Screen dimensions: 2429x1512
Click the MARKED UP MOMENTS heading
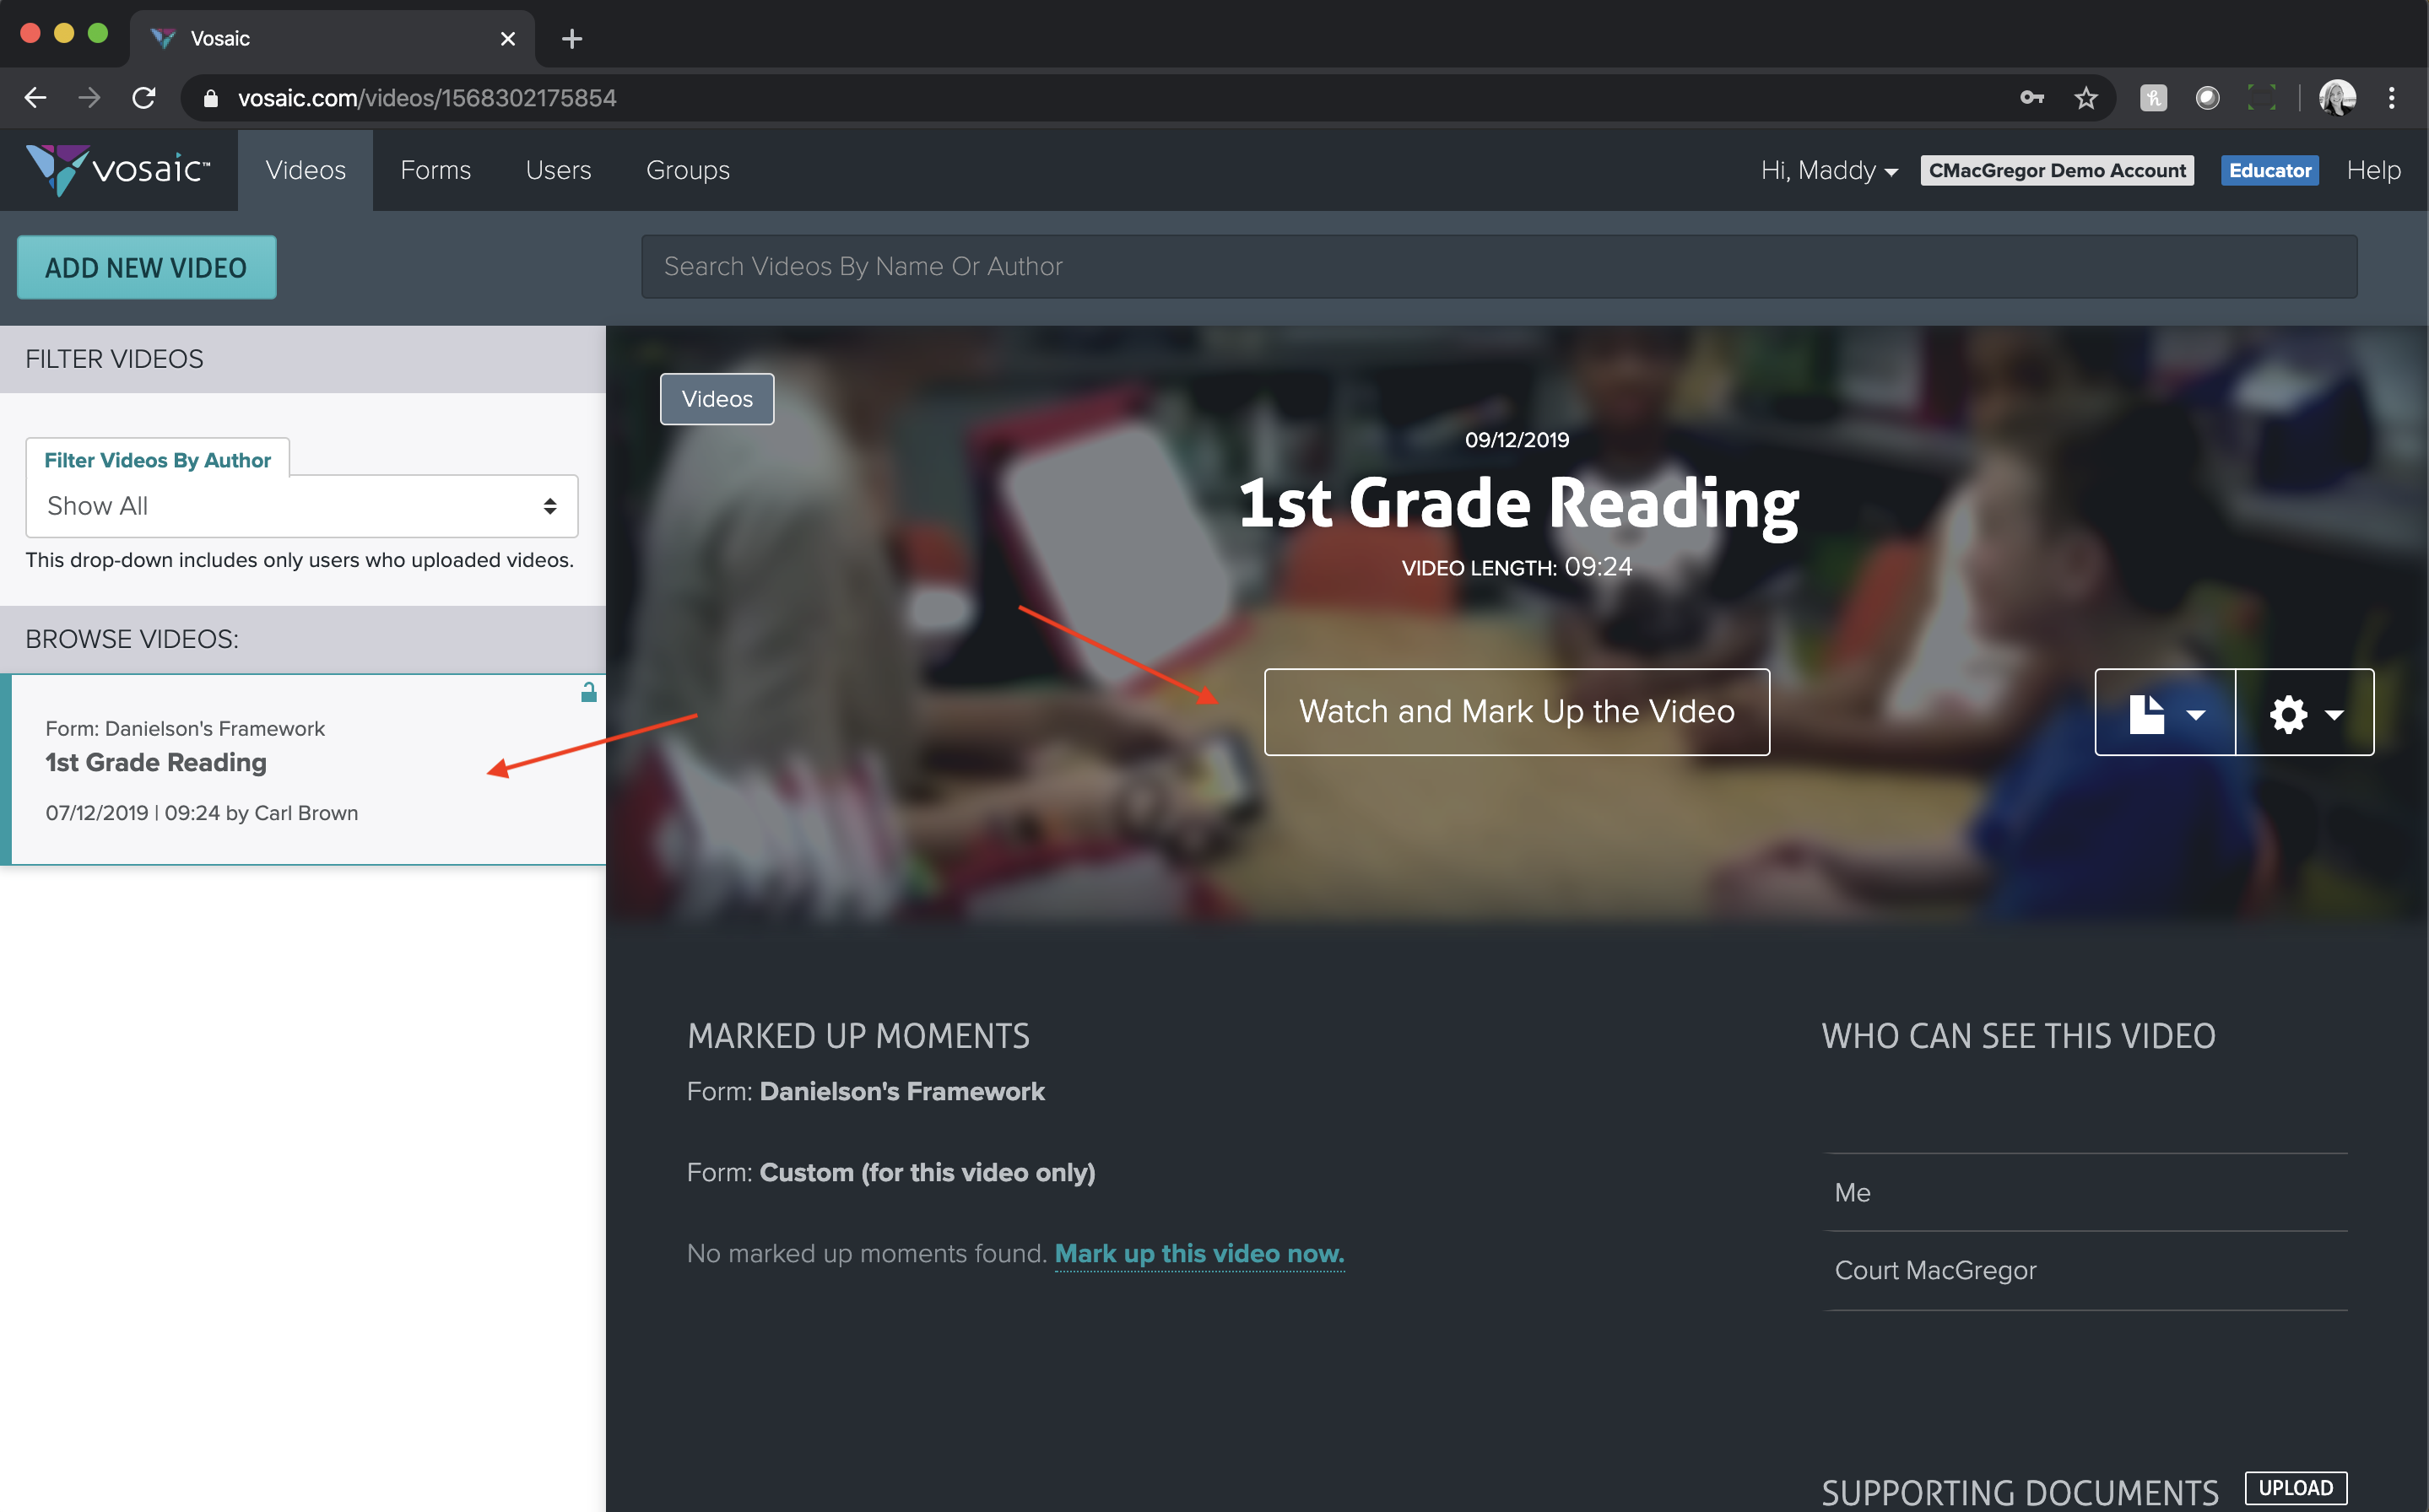click(x=858, y=1036)
